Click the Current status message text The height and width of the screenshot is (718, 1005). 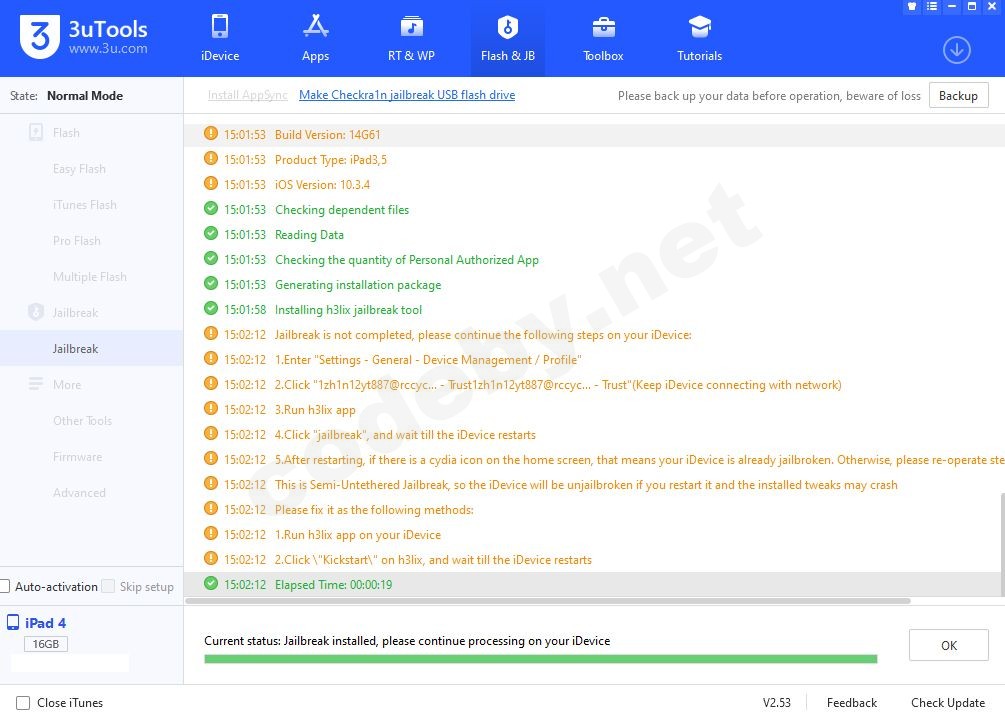tap(407, 640)
